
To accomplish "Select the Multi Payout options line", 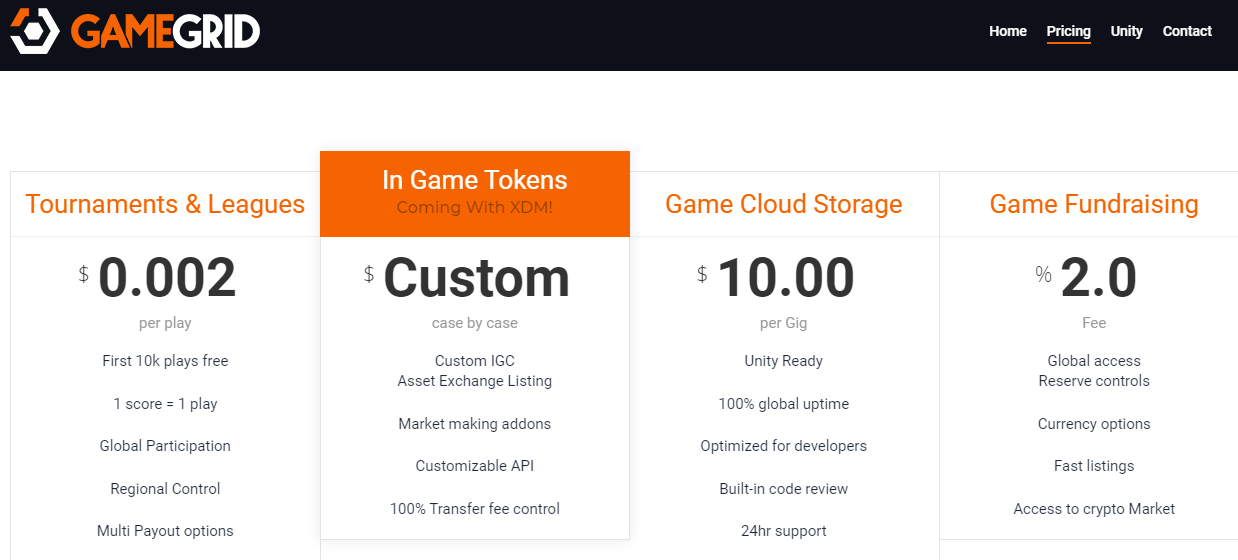I will [165, 531].
